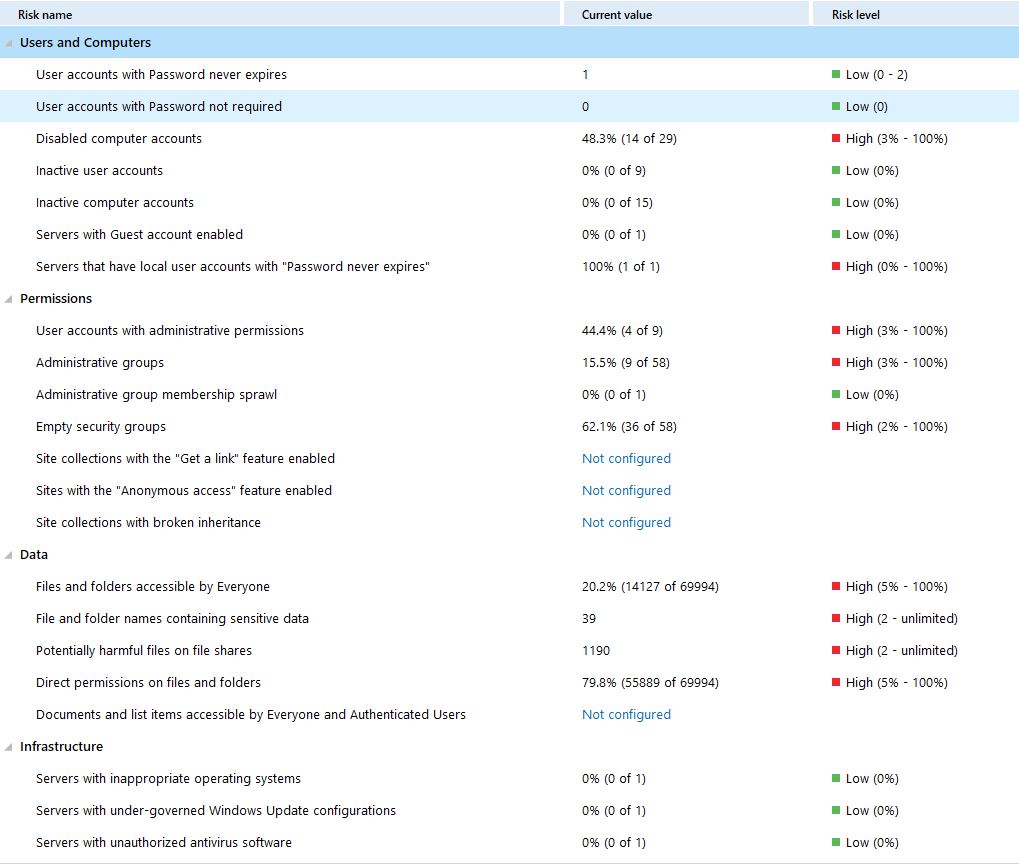
Task: Click the 79.8% (55889 of 69994) value
Action: pyautogui.click(x=650, y=683)
